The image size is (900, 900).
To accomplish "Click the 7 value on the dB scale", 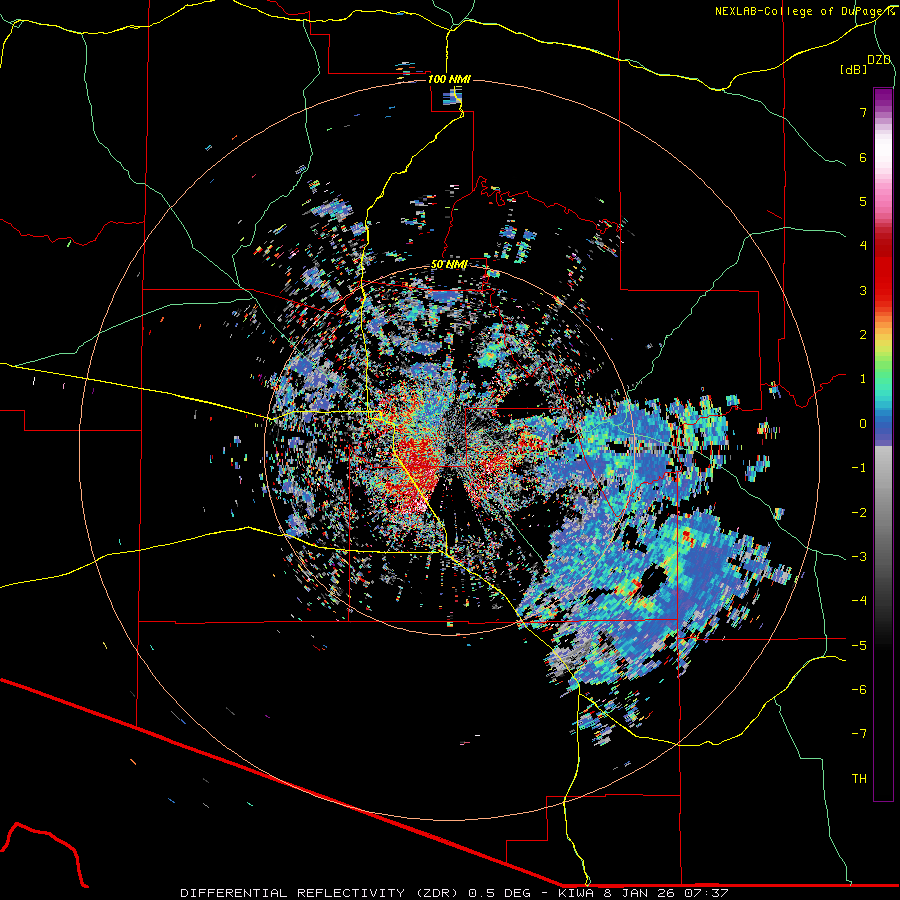I will [863, 112].
